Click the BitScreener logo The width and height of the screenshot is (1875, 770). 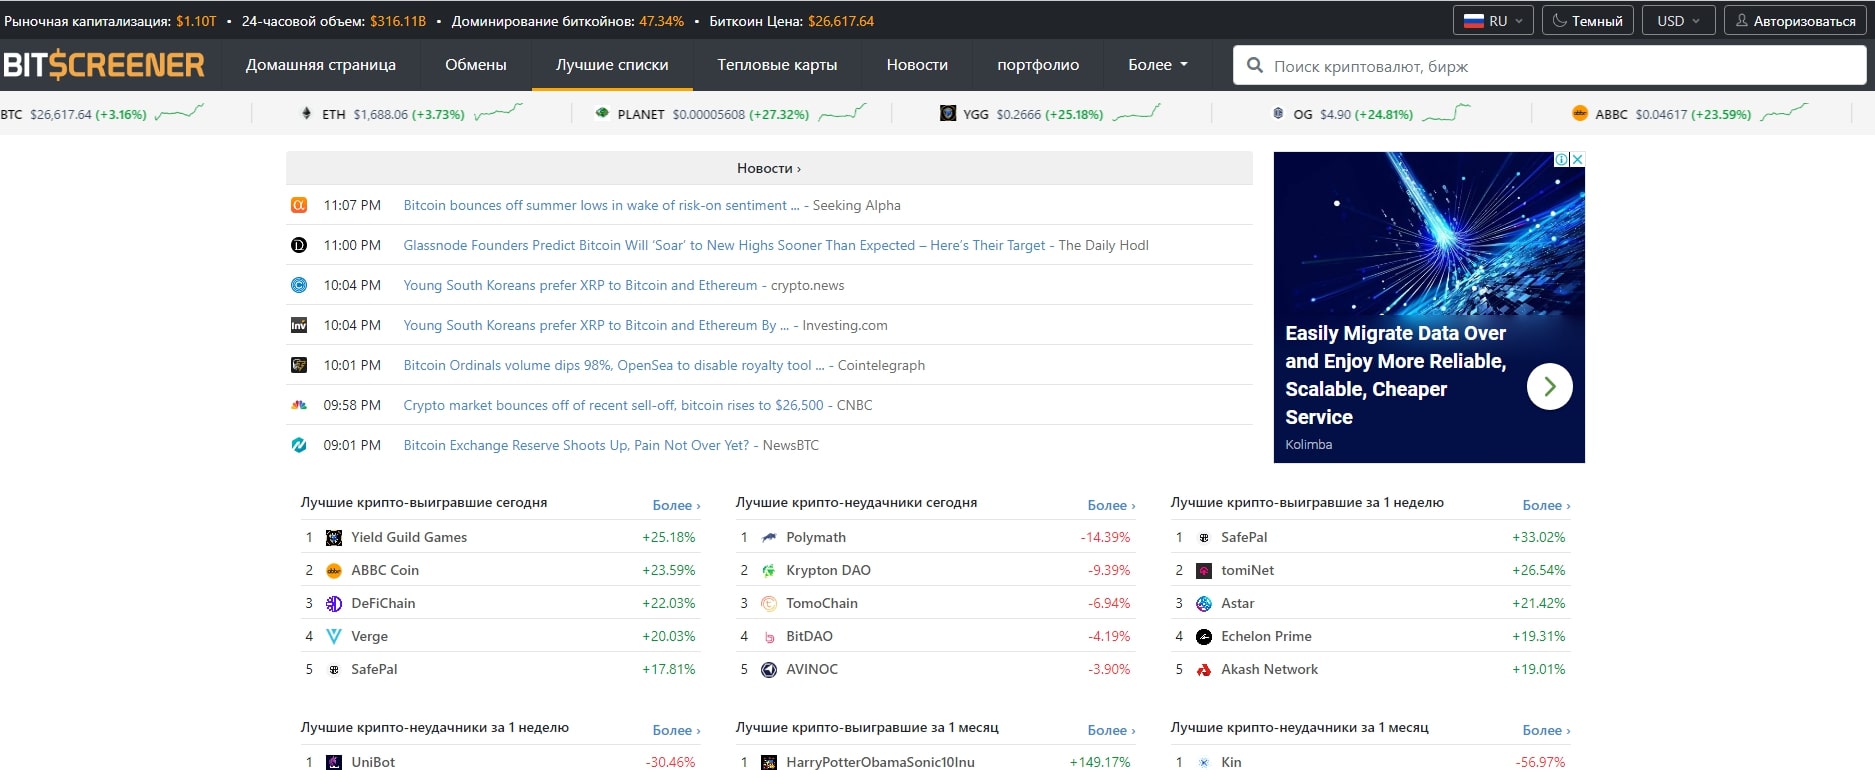(104, 65)
